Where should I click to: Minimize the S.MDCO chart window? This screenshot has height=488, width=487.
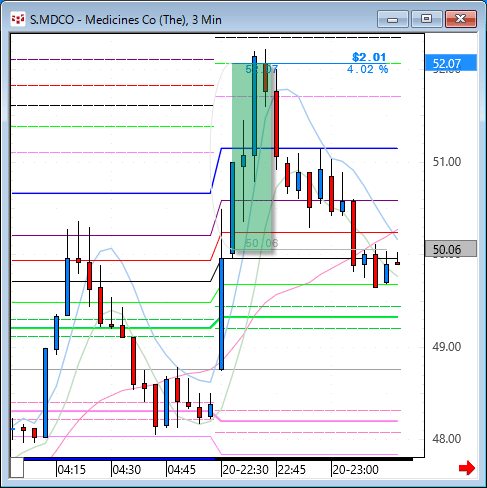(x=393, y=19)
